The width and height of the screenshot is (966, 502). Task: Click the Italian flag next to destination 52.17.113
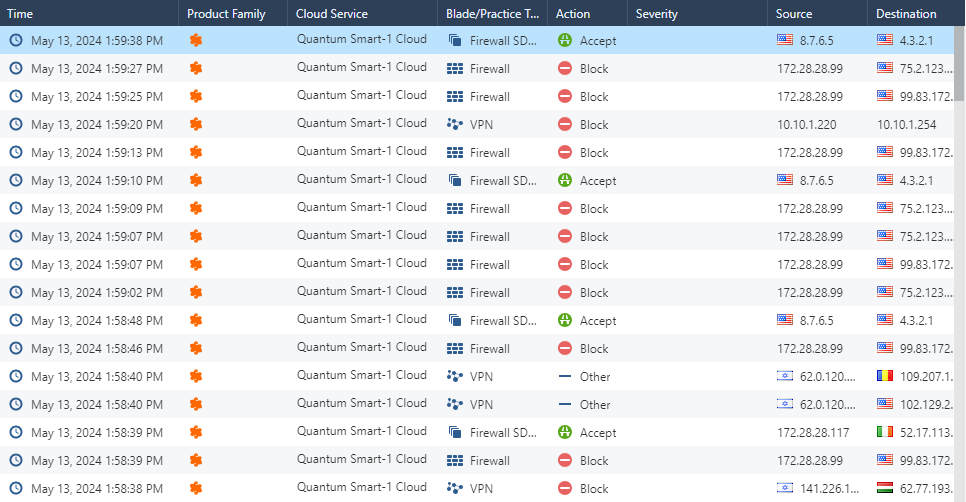[884, 433]
